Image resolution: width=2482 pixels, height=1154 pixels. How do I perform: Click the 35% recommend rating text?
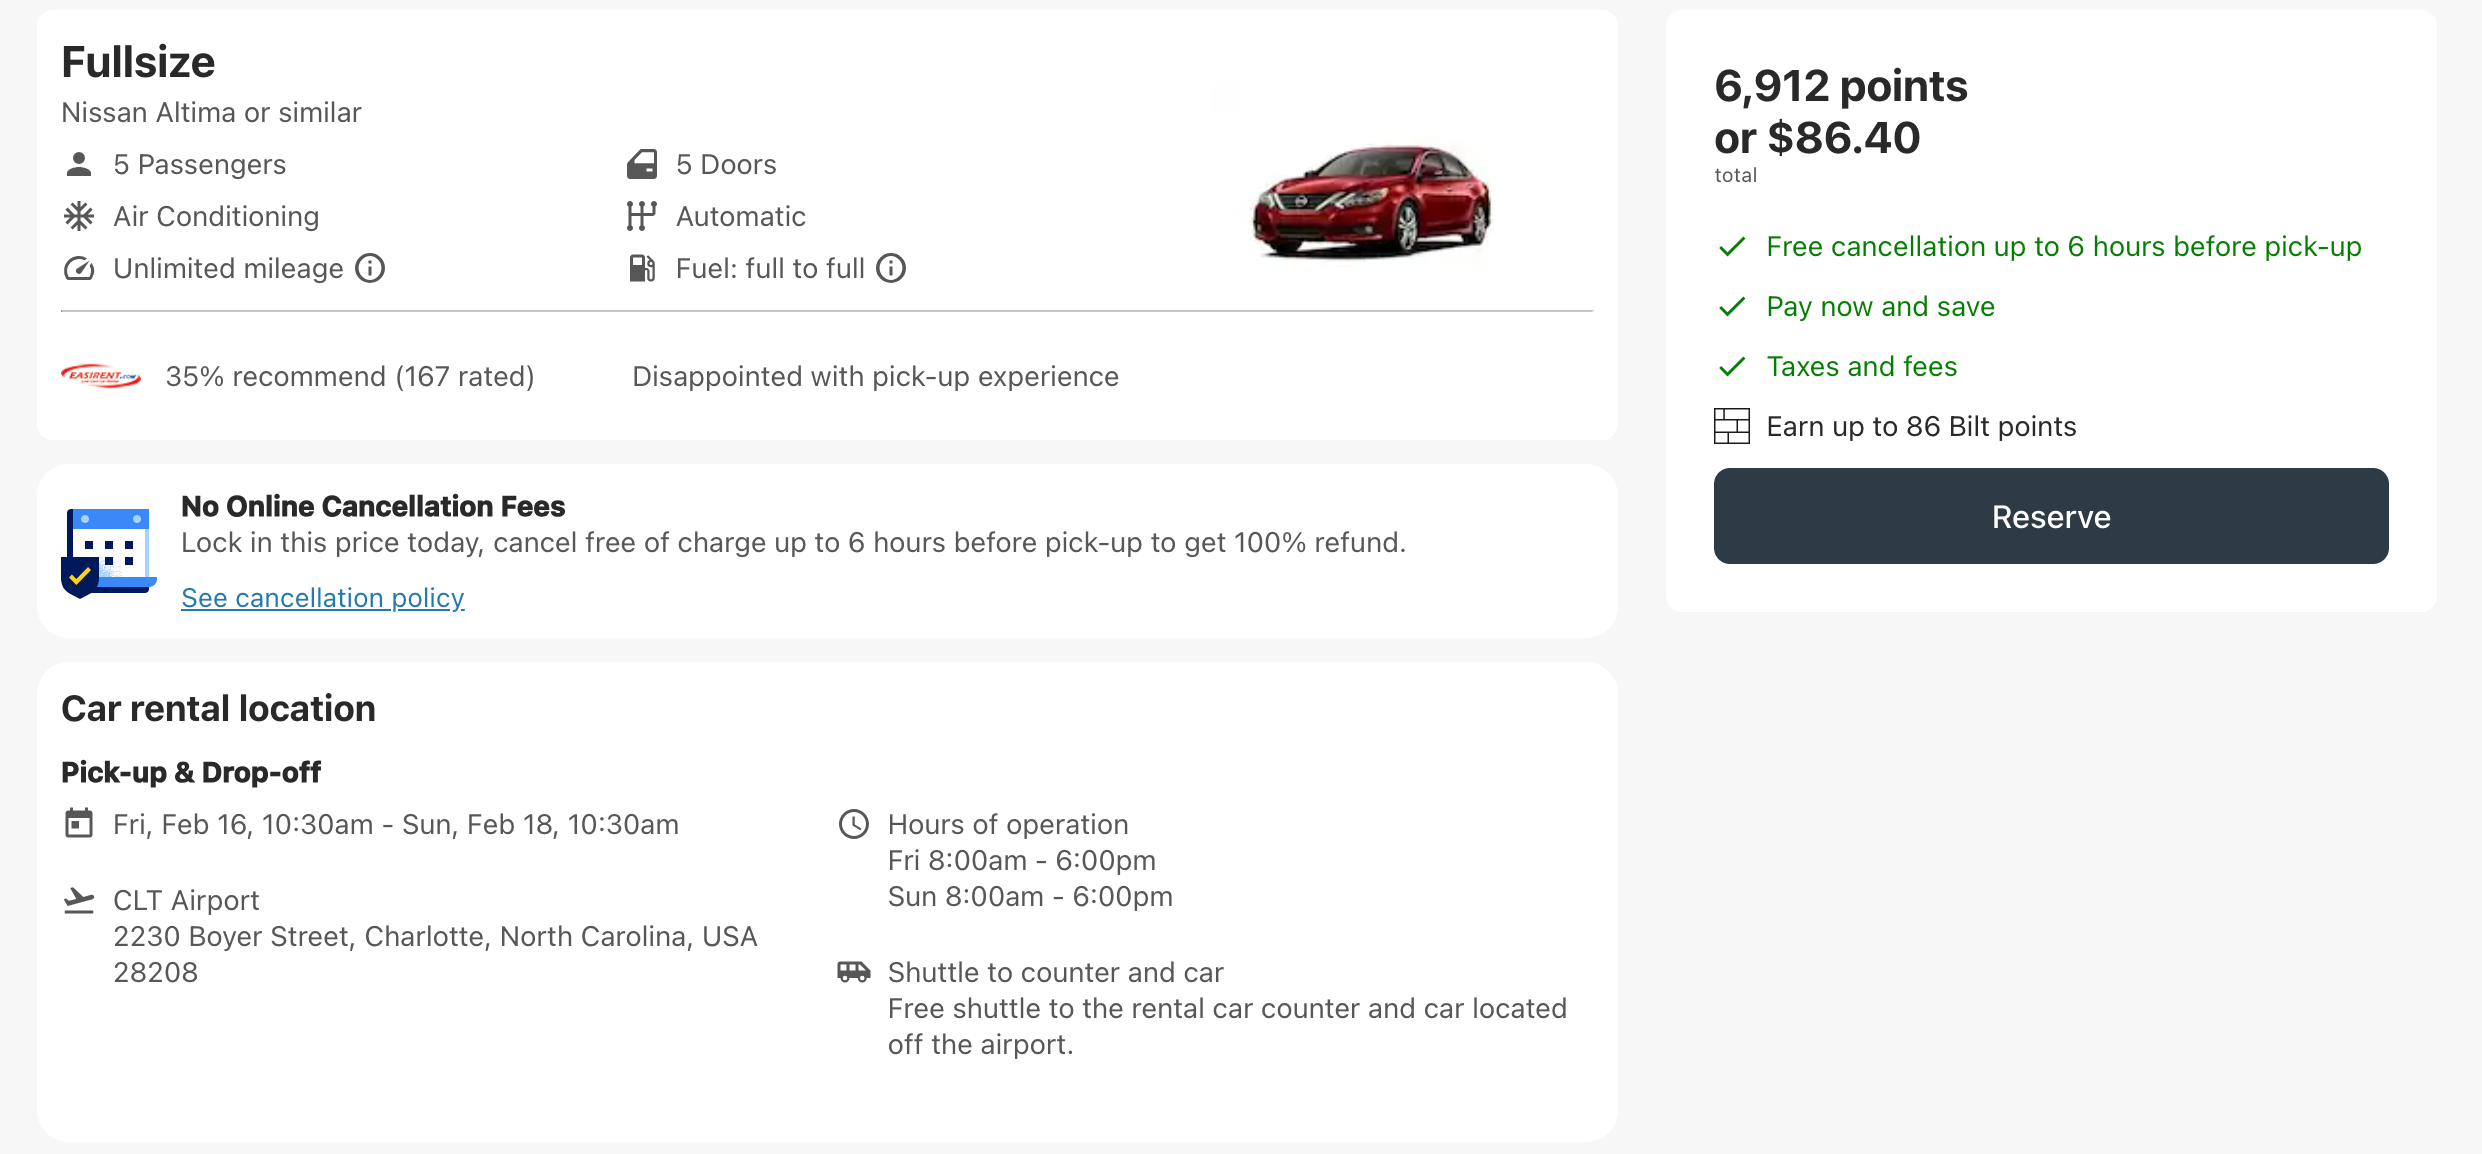350,376
